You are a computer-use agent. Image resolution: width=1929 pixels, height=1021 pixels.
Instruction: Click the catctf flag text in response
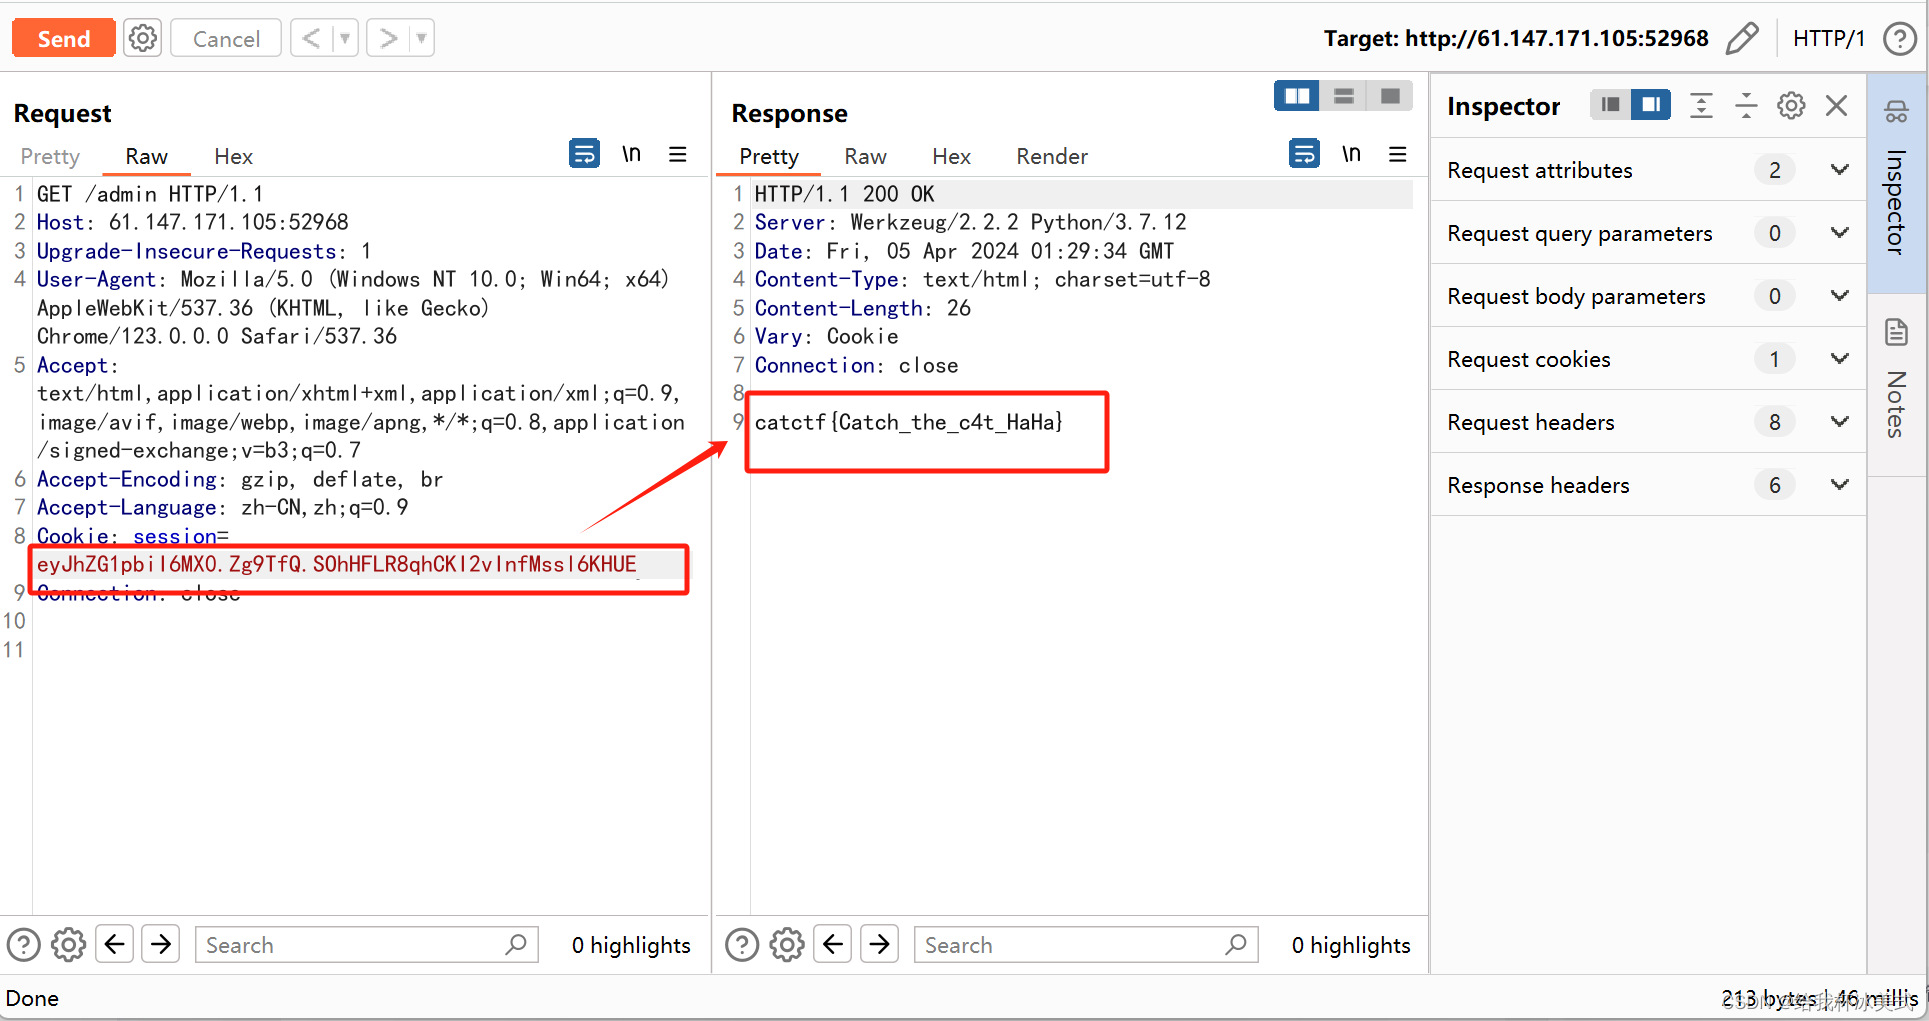tap(909, 422)
